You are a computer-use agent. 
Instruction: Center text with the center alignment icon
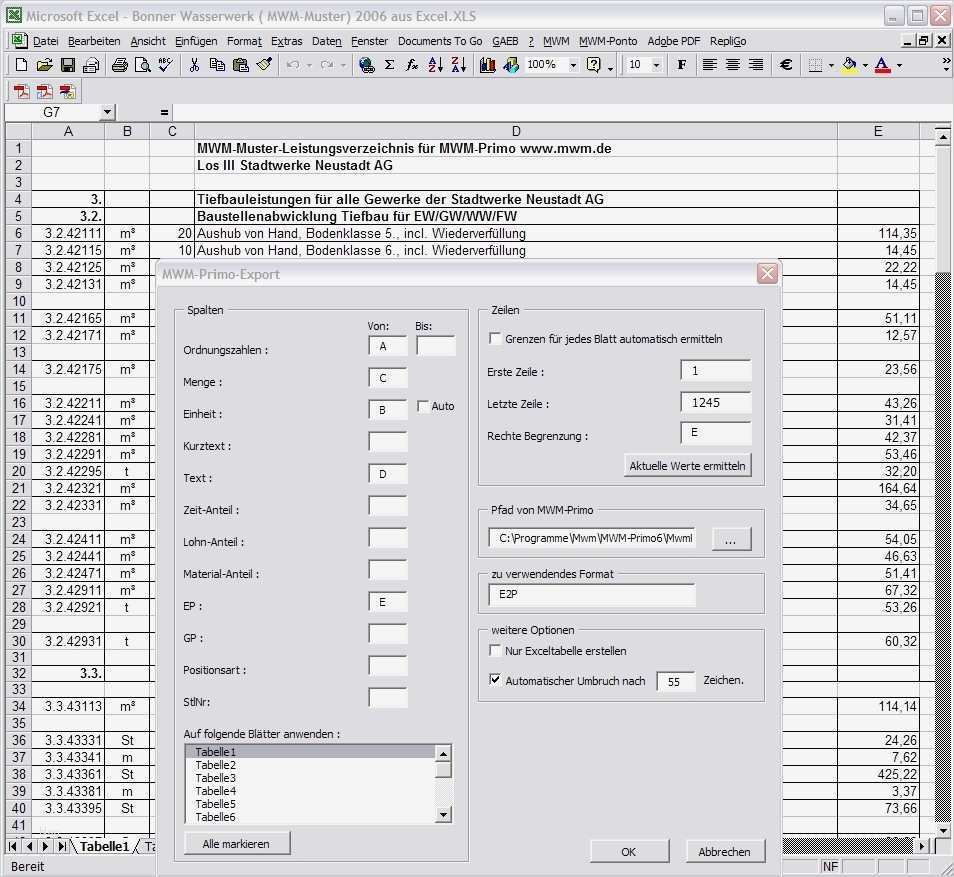pyautogui.click(x=733, y=65)
